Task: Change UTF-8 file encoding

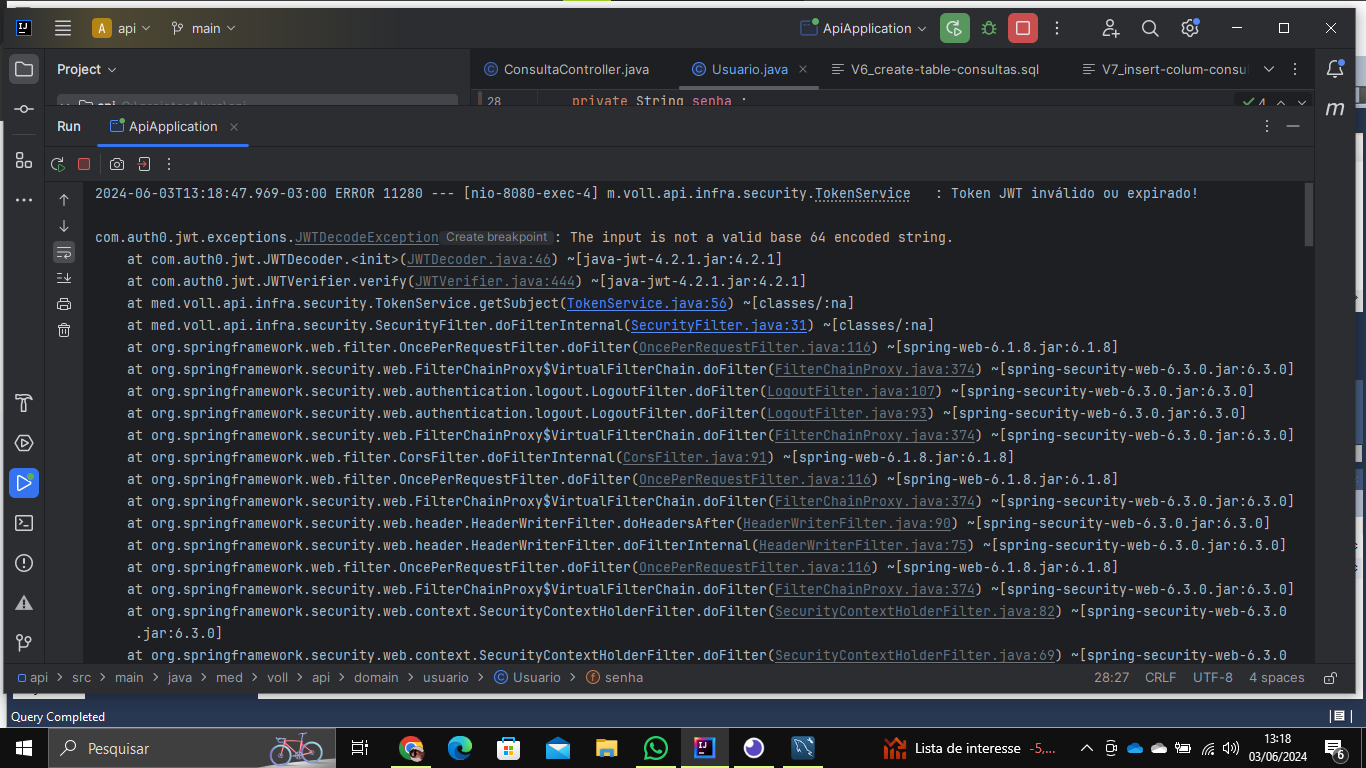Action: tap(1213, 678)
